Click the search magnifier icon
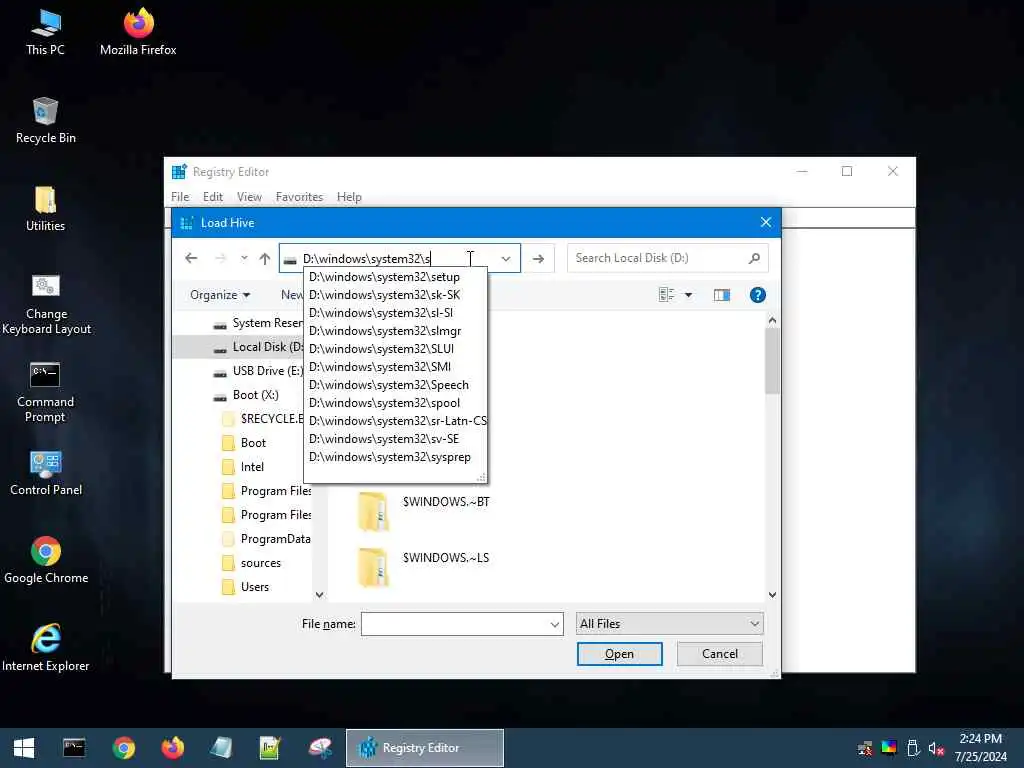Viewport: 1024px width, 768px height. [754, 258]
